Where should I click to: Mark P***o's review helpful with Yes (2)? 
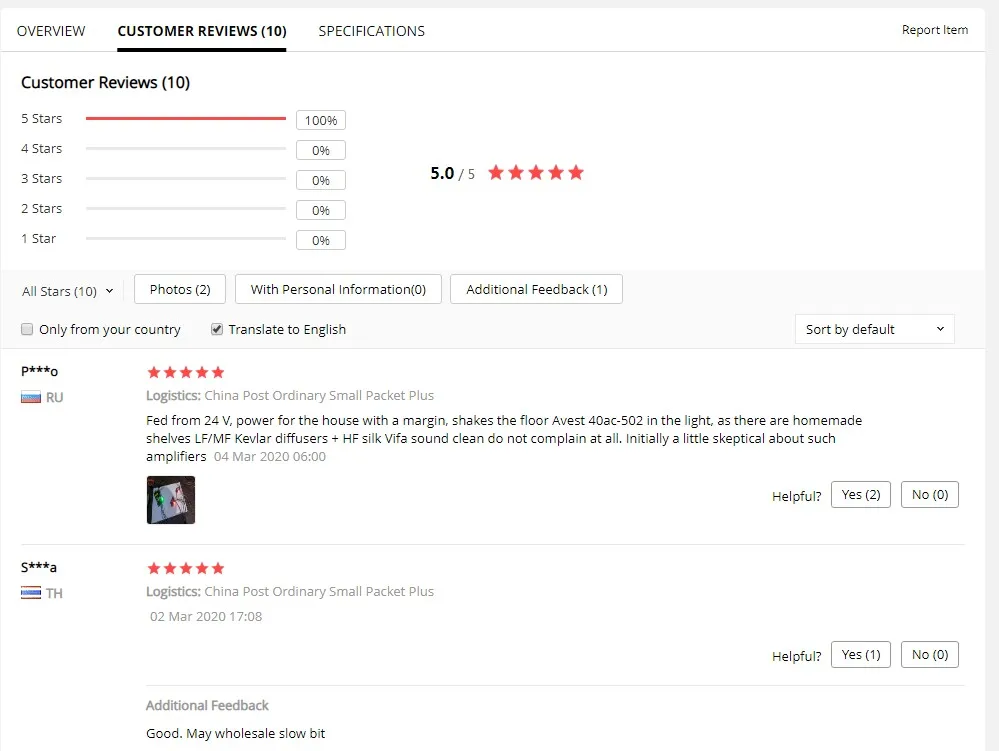[861, 495]
